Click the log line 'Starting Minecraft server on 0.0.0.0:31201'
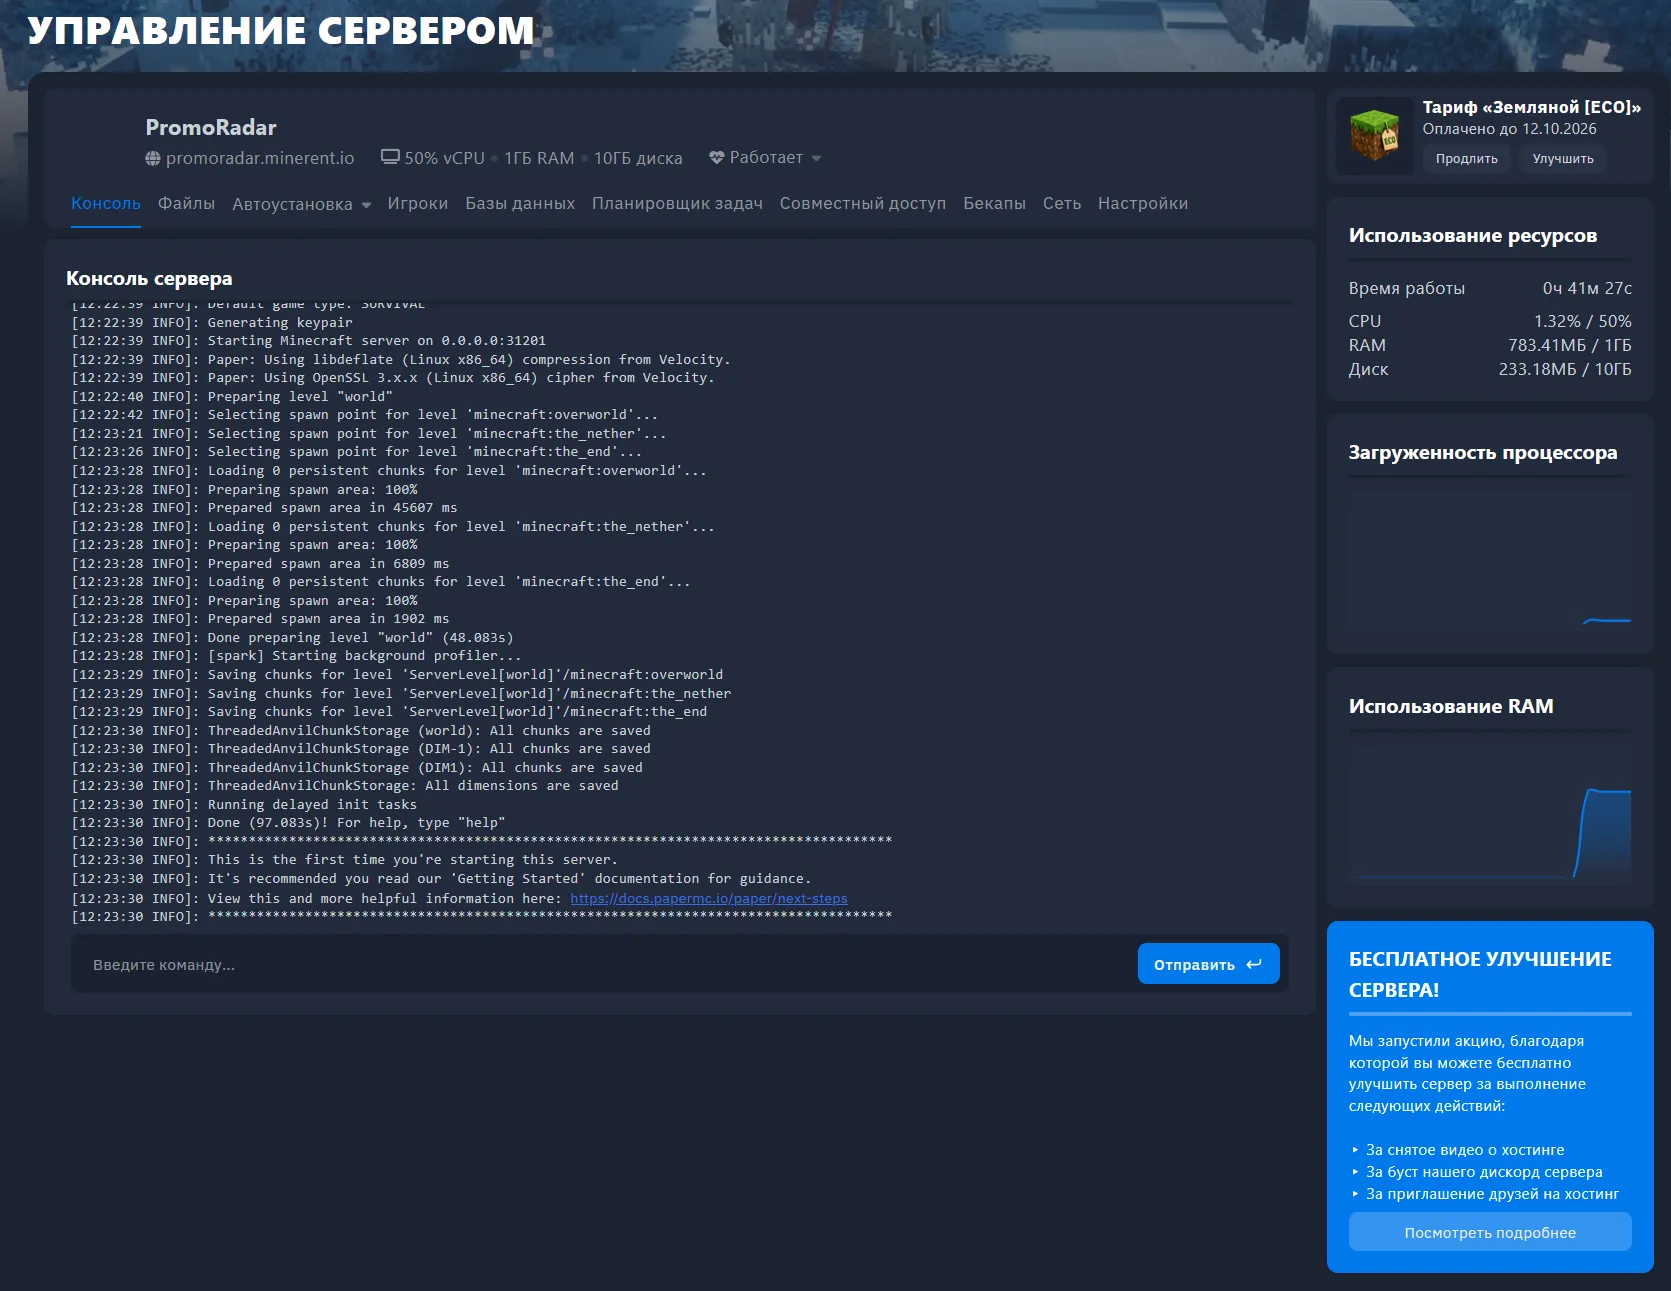 pyautogui.click(x=309, y=341)
